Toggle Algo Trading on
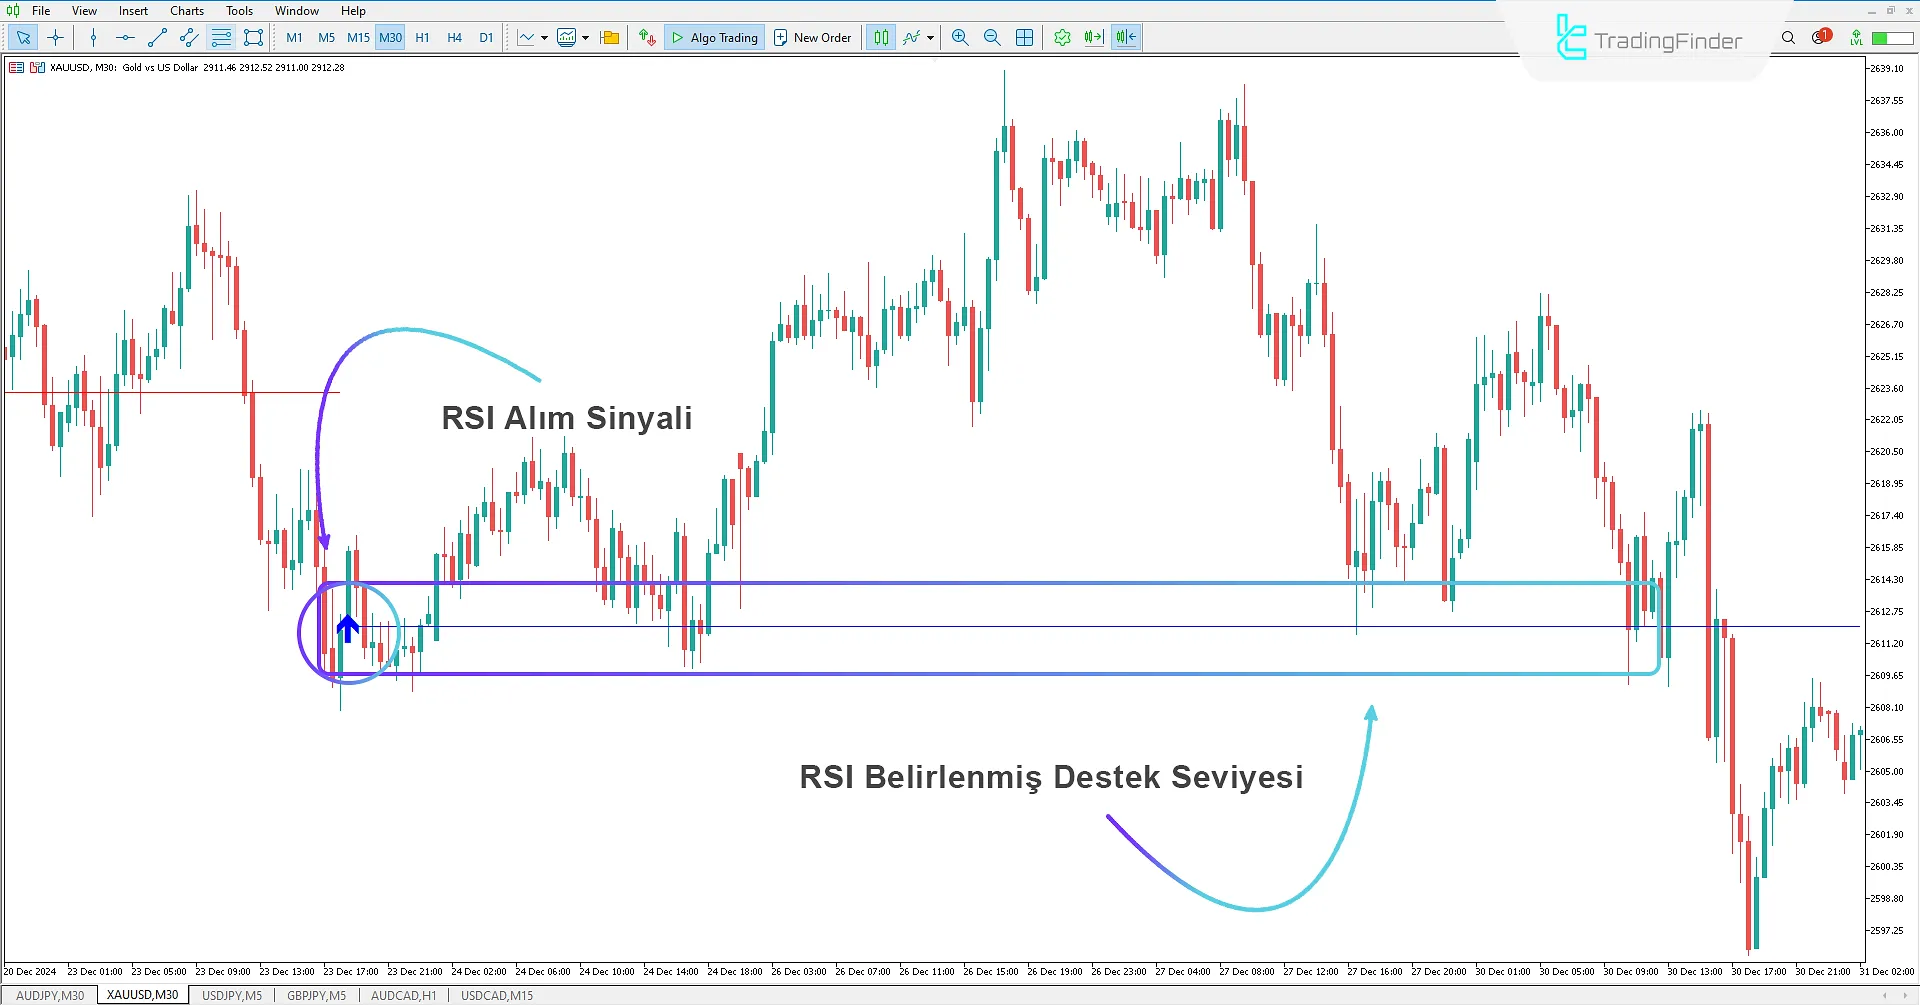Screen dimensions: 1920x1005 click(x=714, y=37)
